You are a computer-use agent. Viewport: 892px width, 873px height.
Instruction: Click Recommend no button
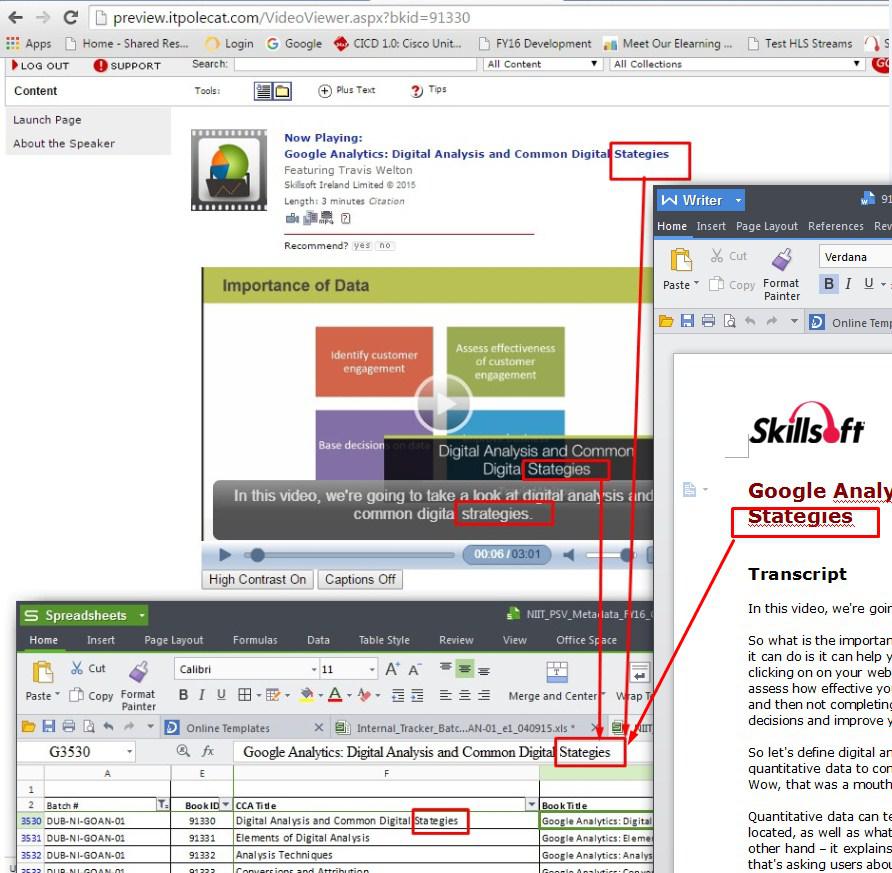pyautogui.click(x=385, y=246)
